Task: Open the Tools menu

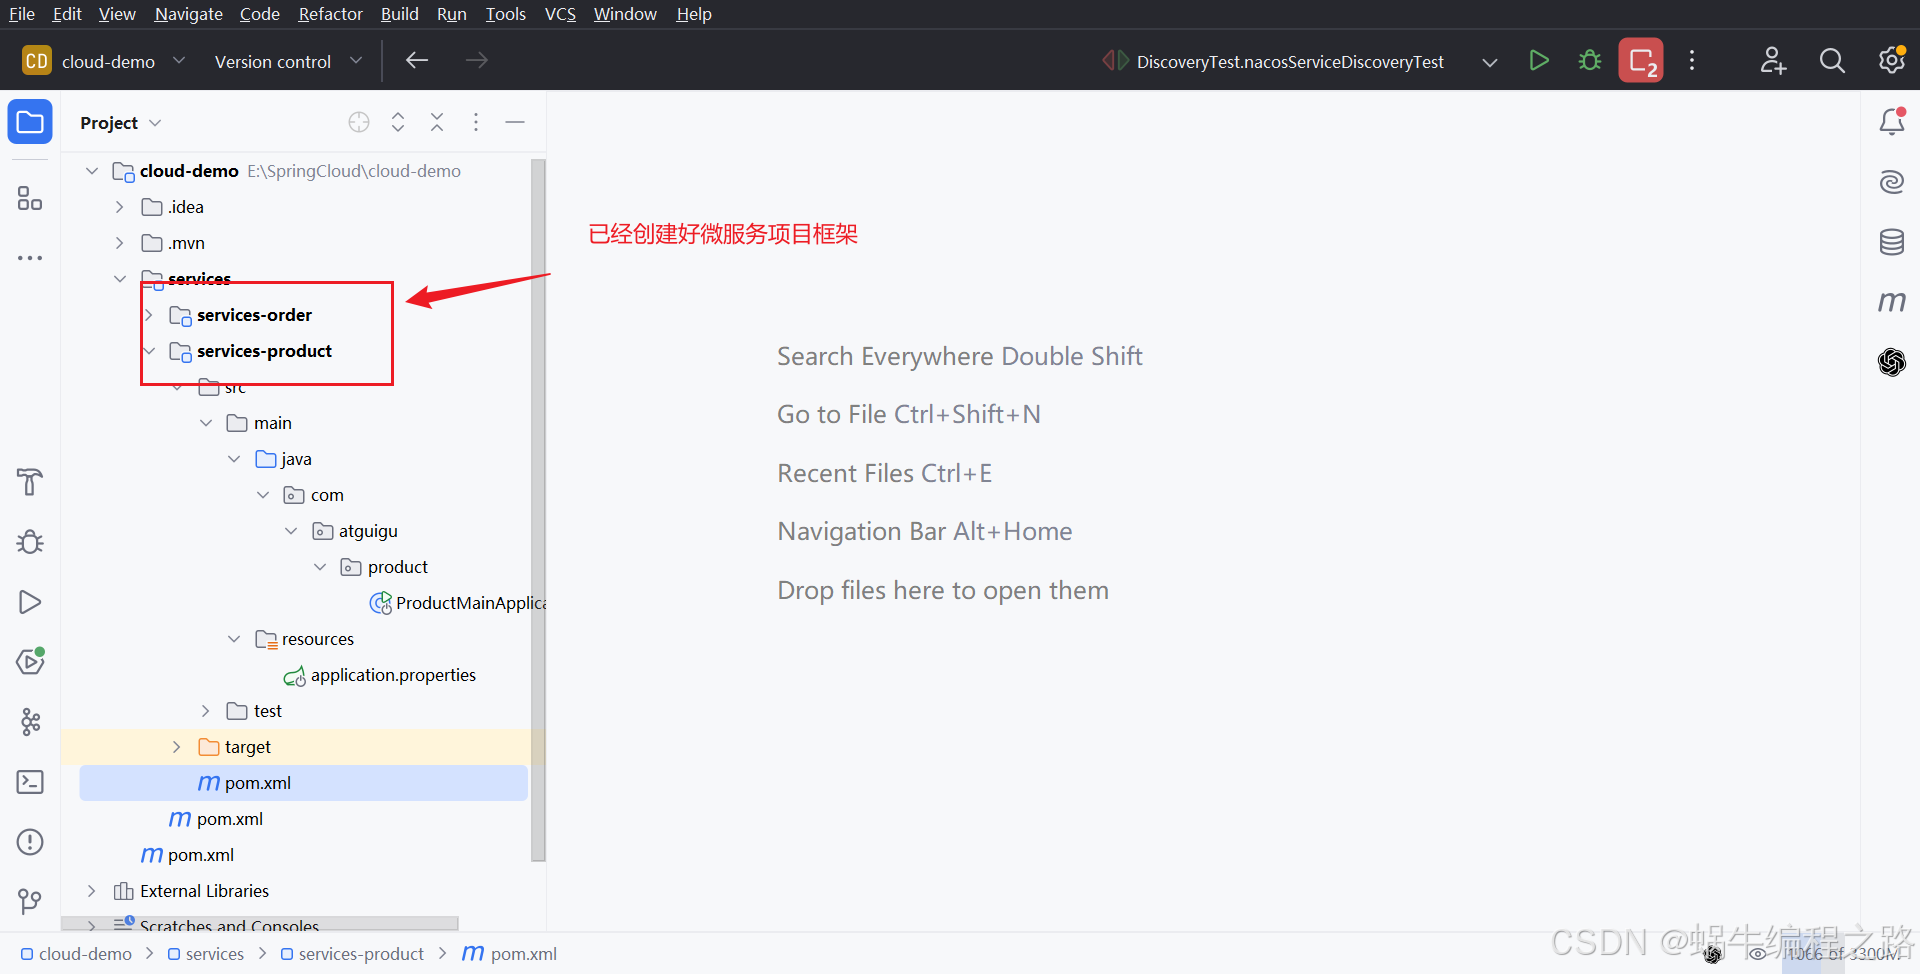Action: [x=506, y=14]
